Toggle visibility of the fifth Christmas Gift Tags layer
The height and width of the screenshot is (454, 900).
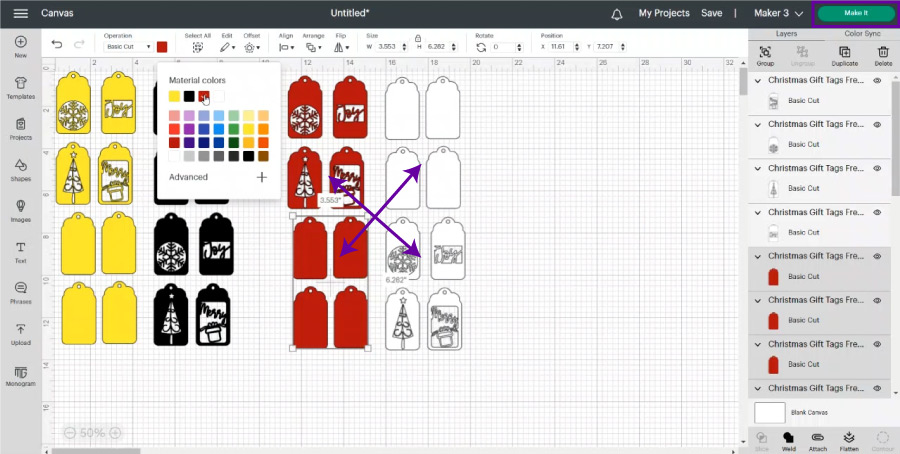tap(877, 256)
